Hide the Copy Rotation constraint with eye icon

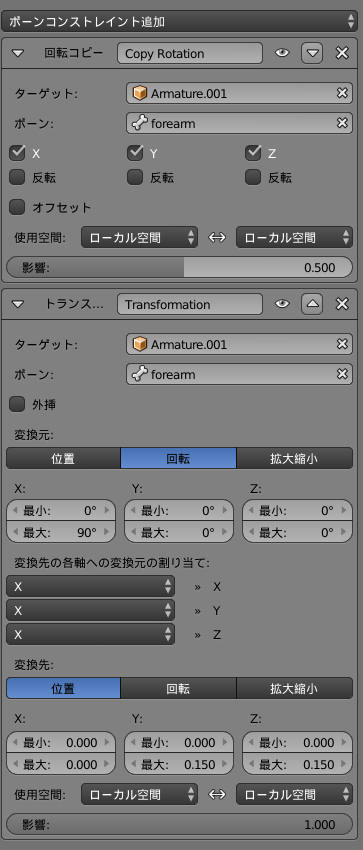click(x=282, y=53)
